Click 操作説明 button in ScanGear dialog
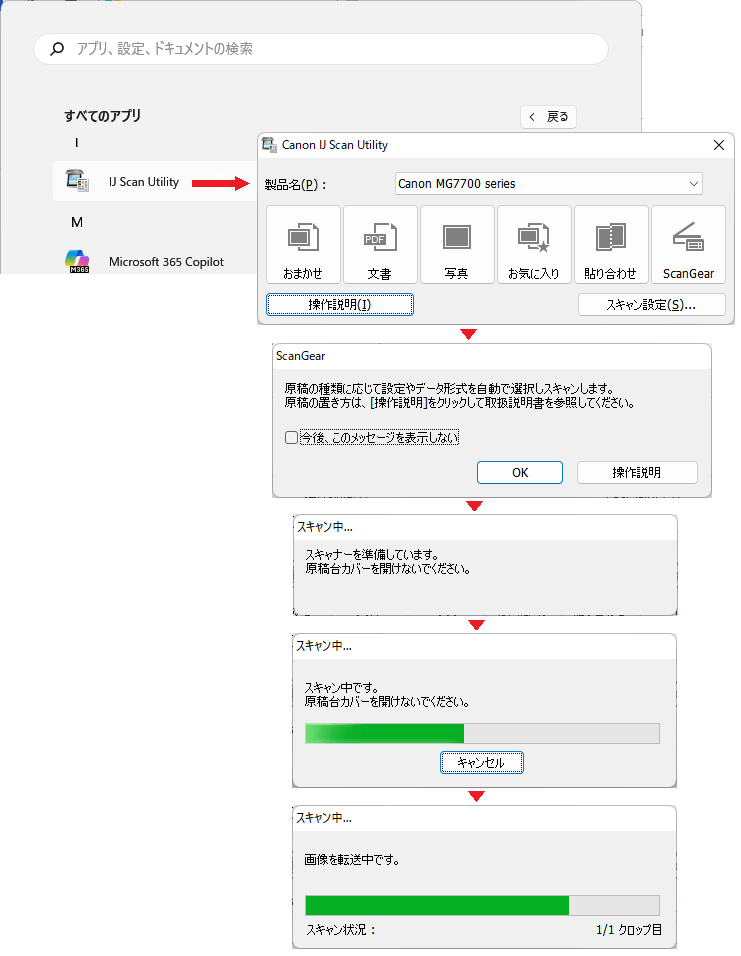Viewport: 741px width, 956px height. click(637, 473)
